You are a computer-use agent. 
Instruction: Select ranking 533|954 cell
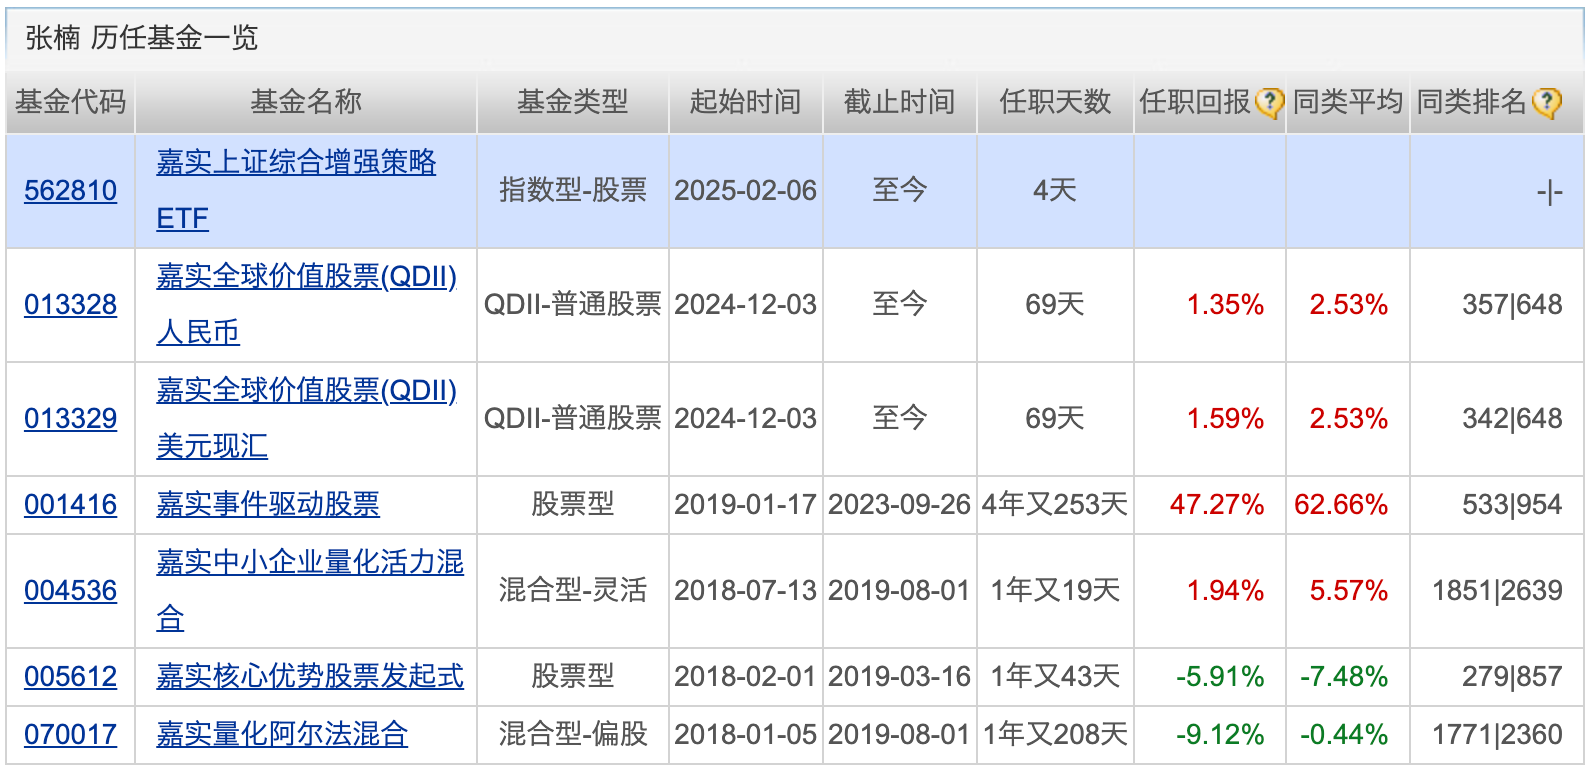tap(1498, 504)
